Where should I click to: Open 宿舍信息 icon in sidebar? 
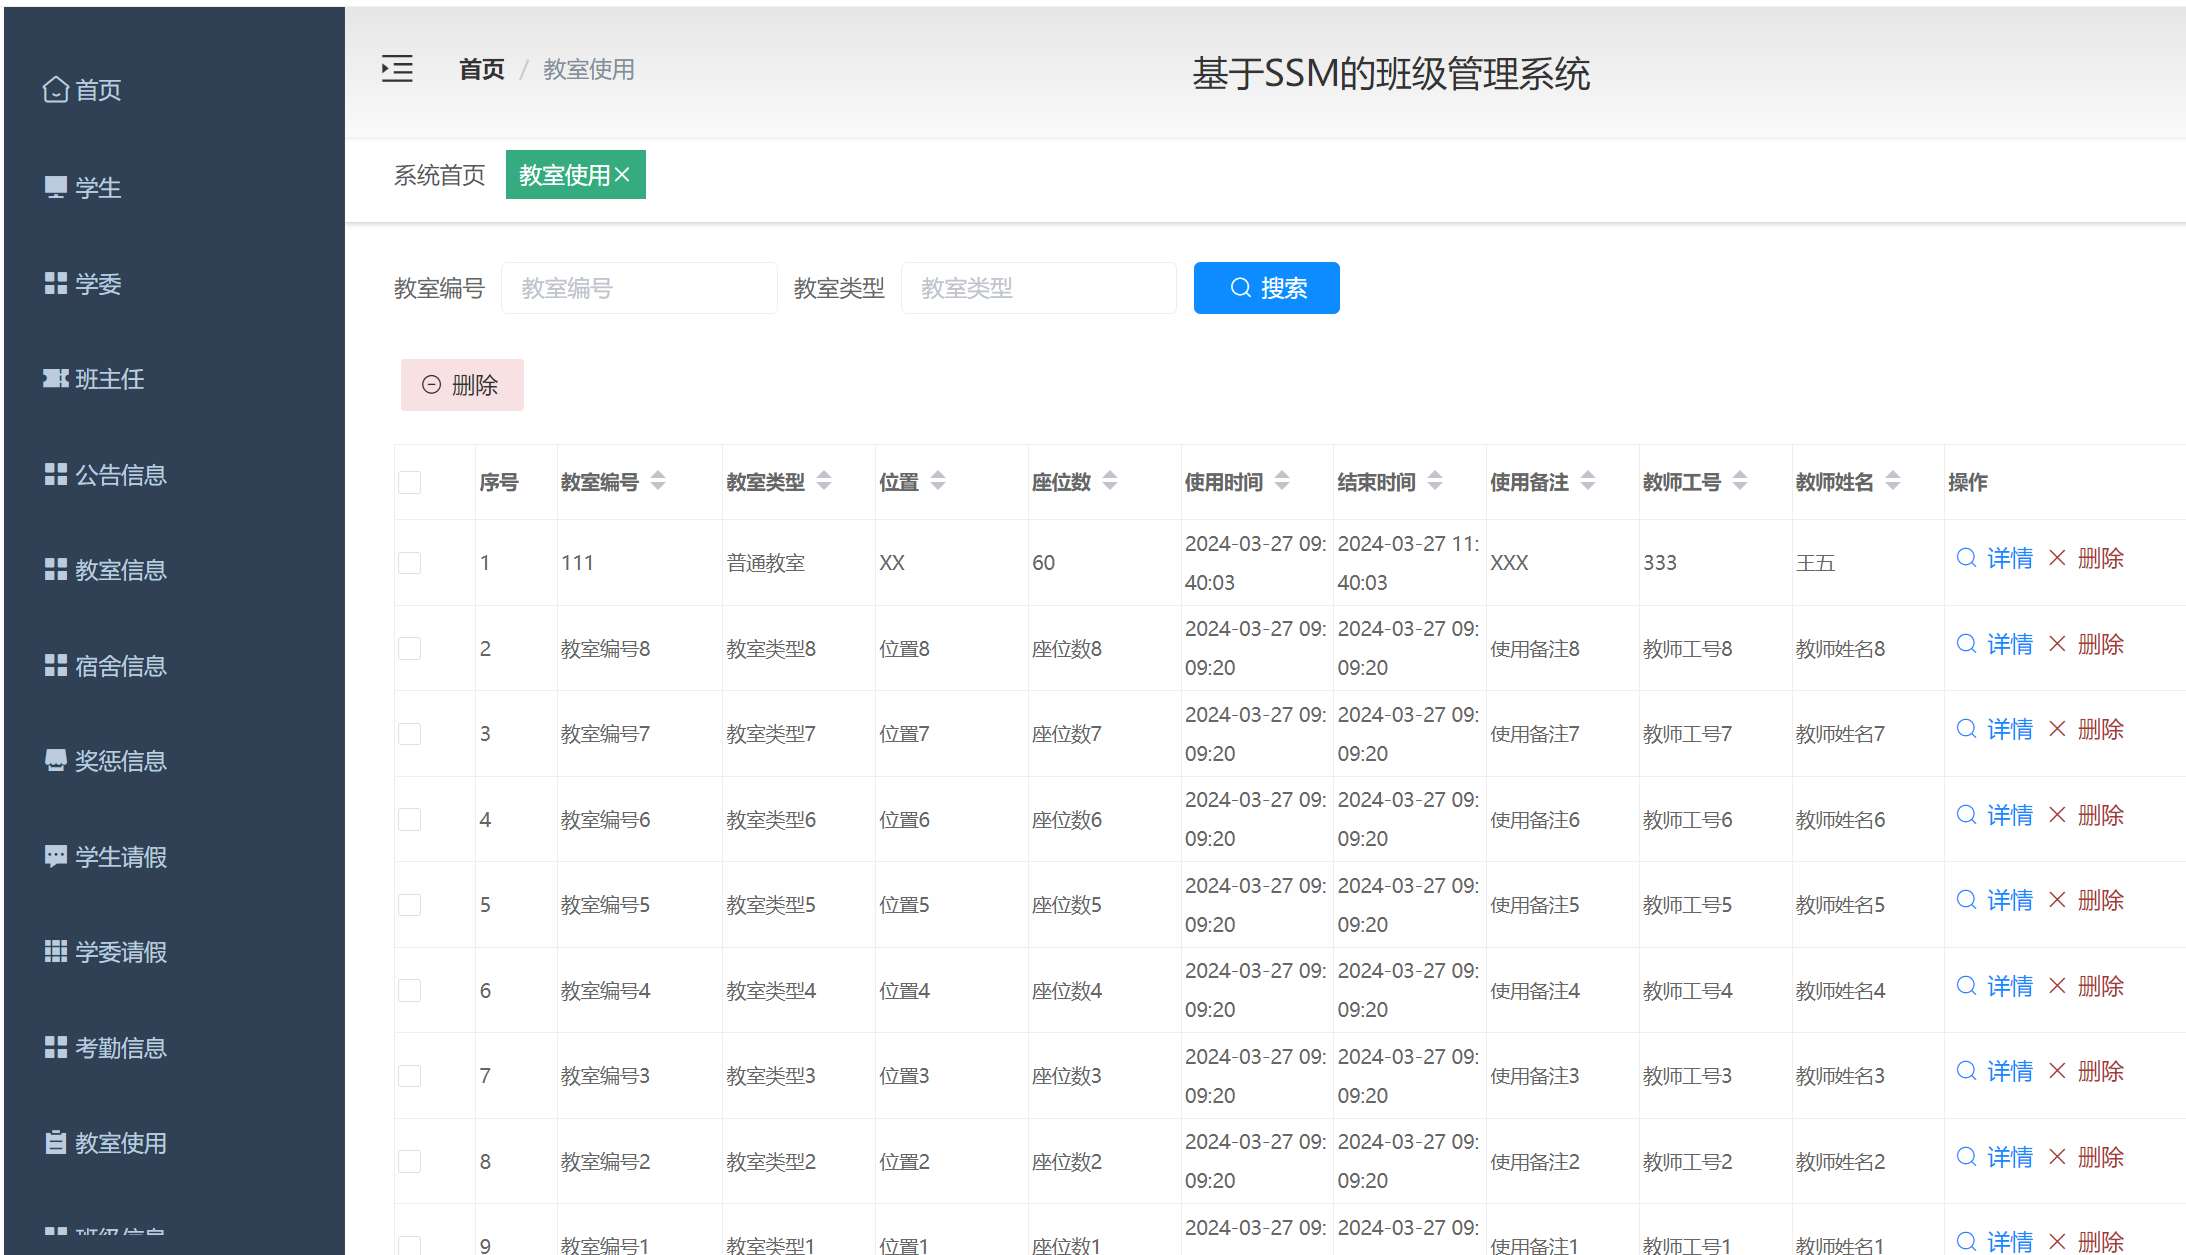(x=56, y=666)
